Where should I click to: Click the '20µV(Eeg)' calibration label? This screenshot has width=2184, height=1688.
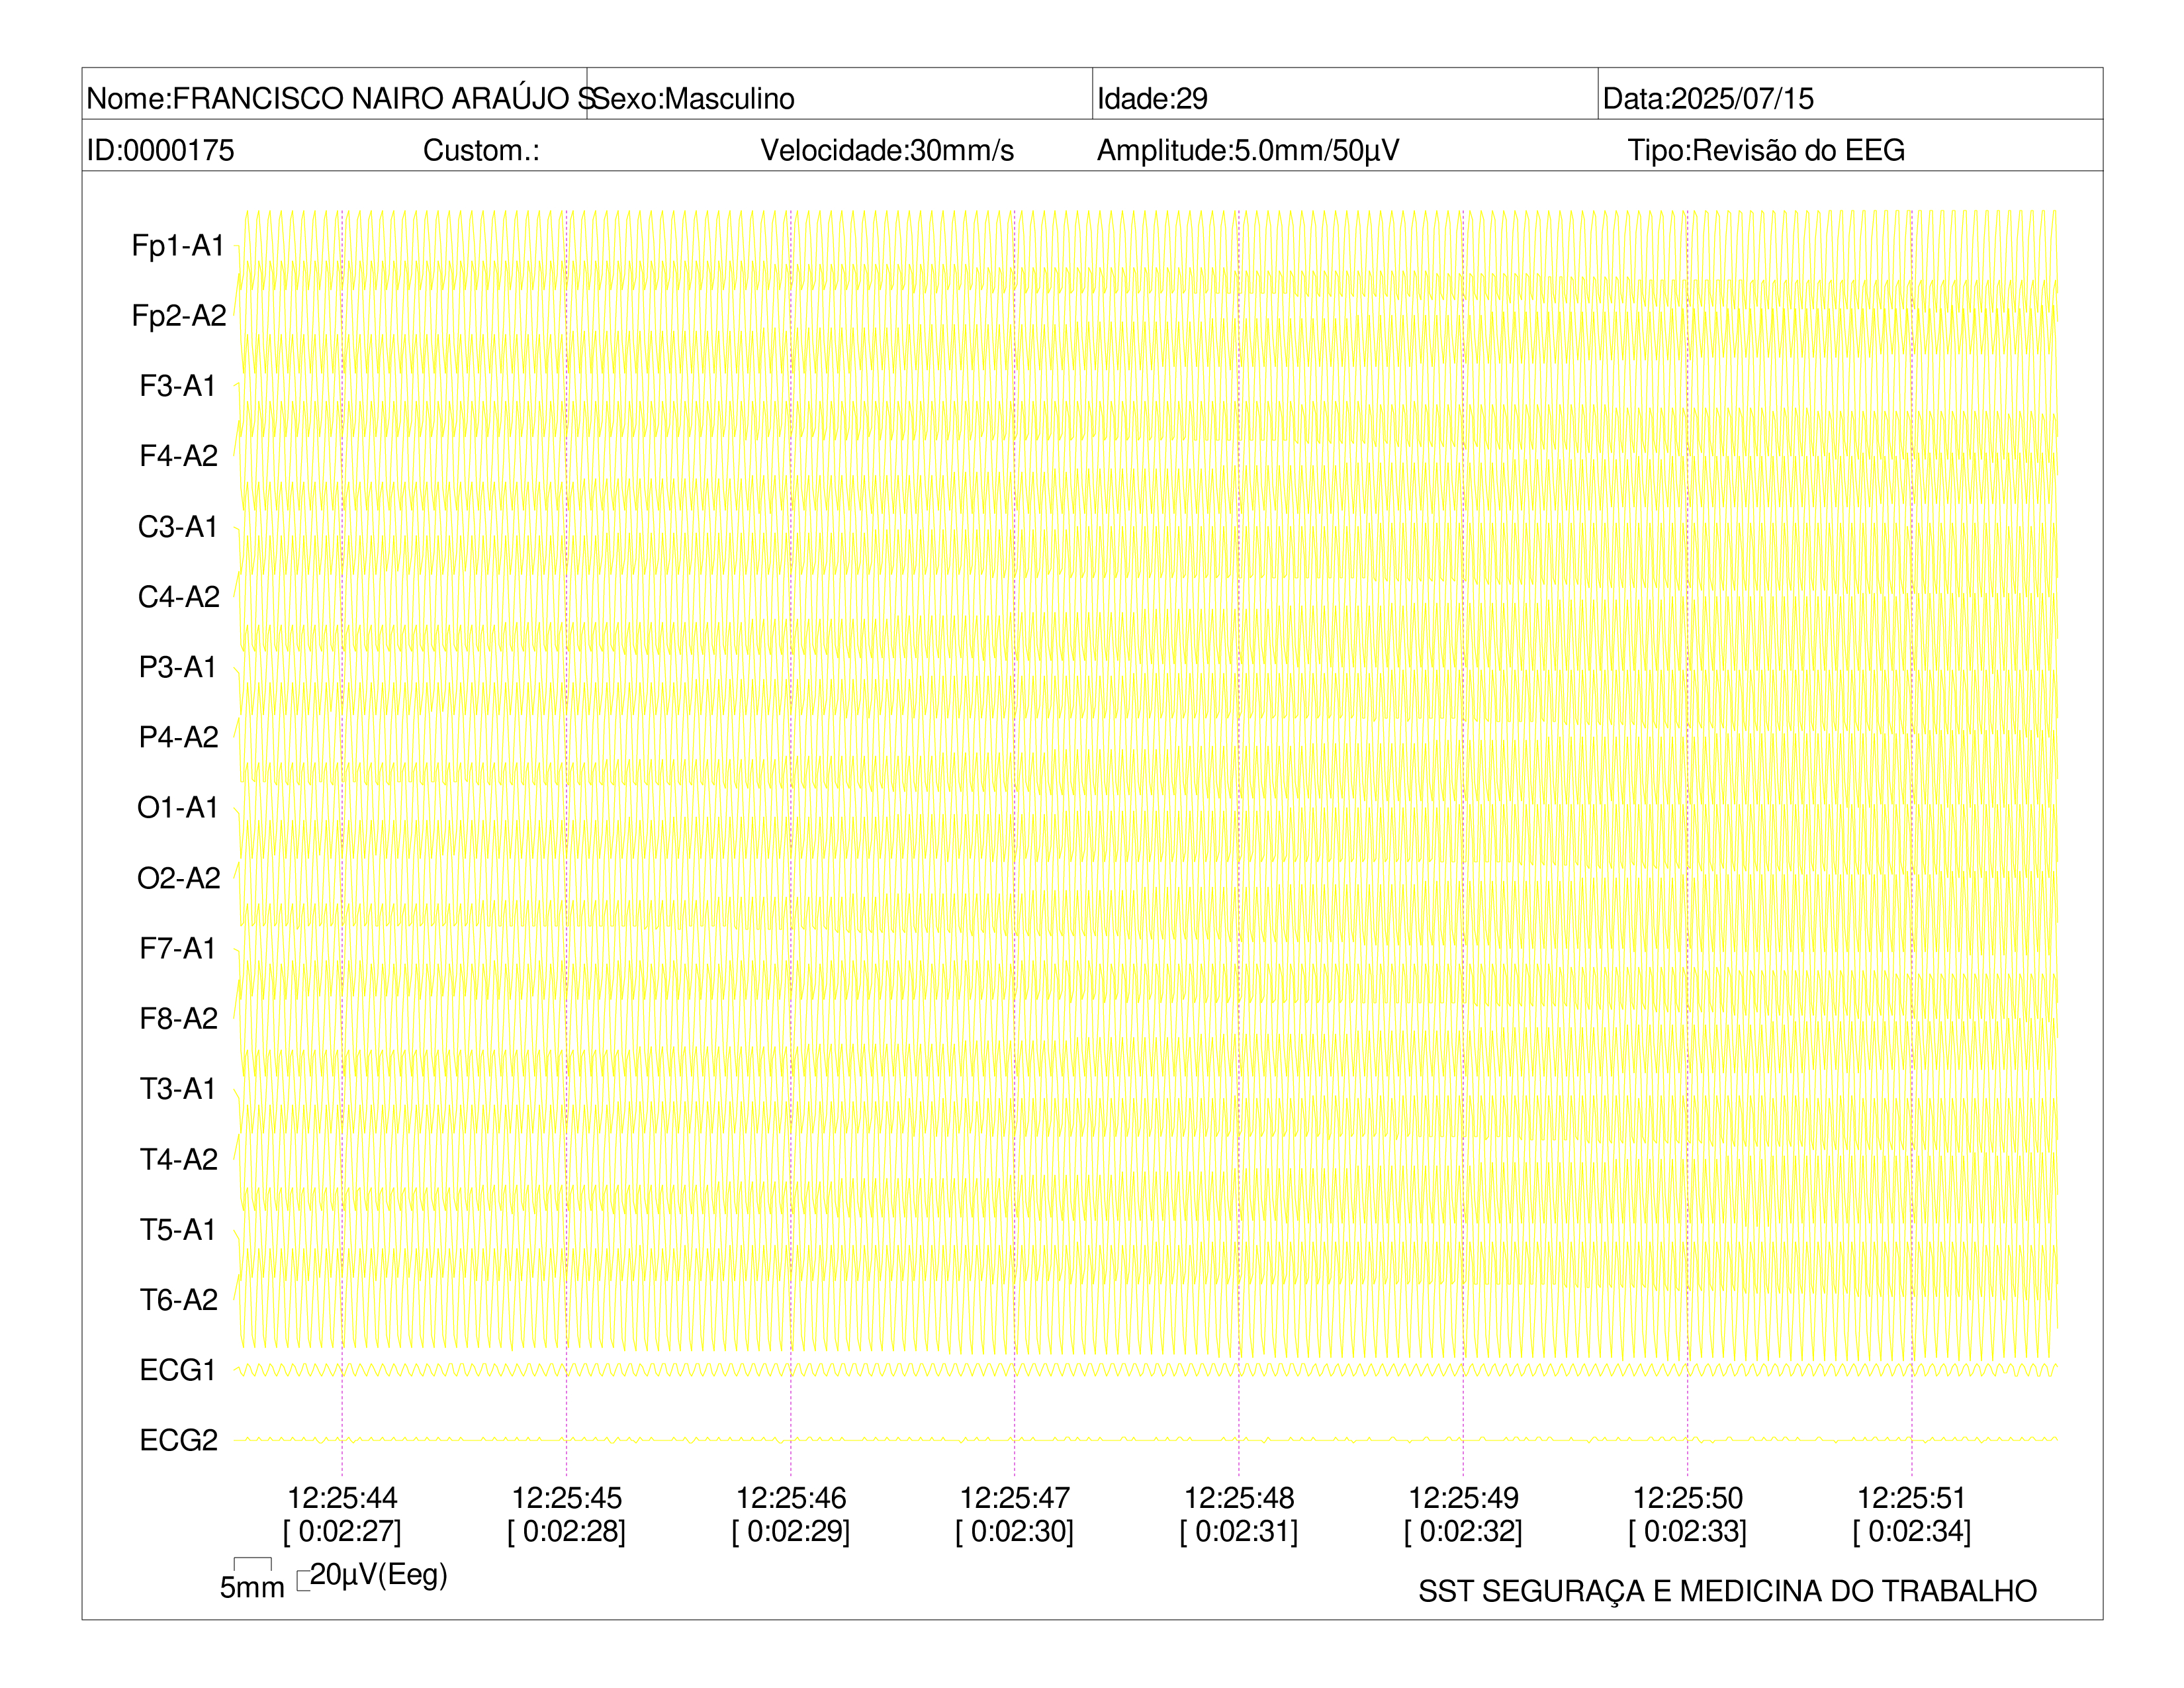coord(378,1575)
